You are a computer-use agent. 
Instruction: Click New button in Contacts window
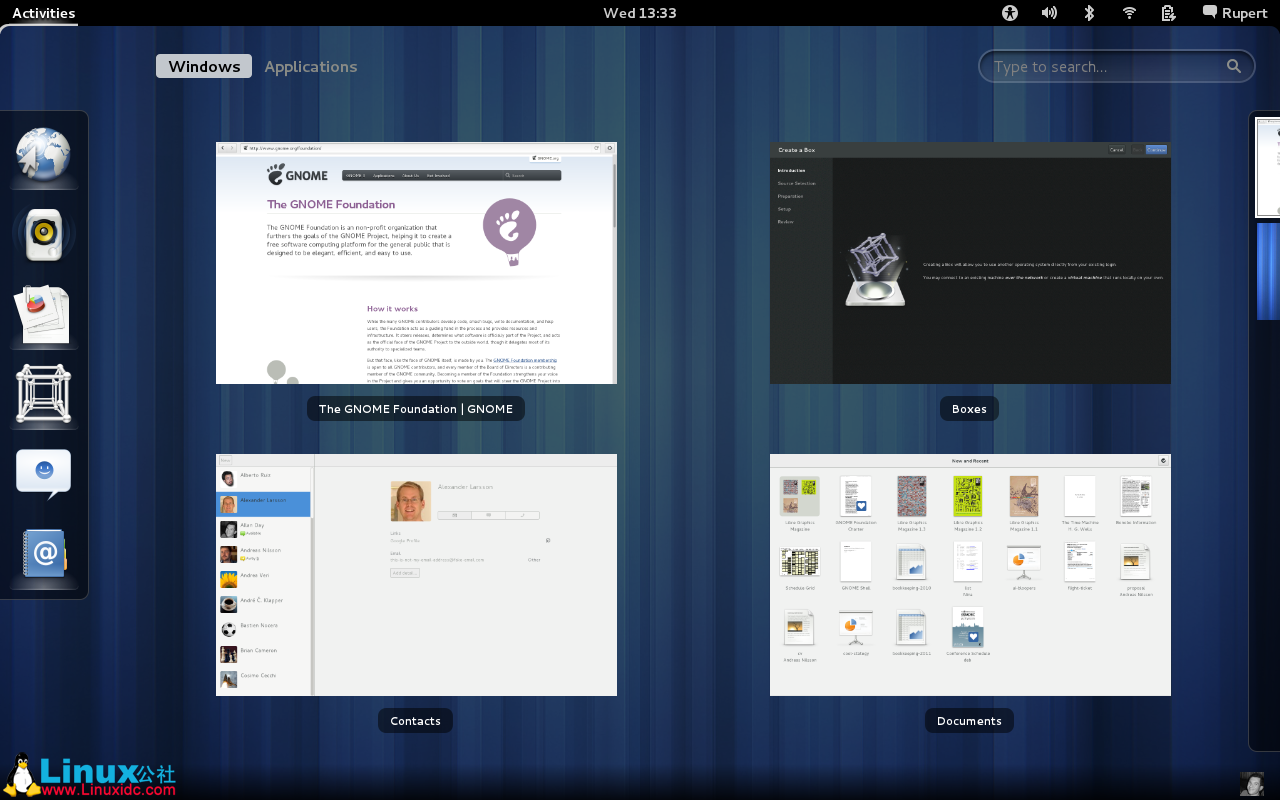point(225,461)
